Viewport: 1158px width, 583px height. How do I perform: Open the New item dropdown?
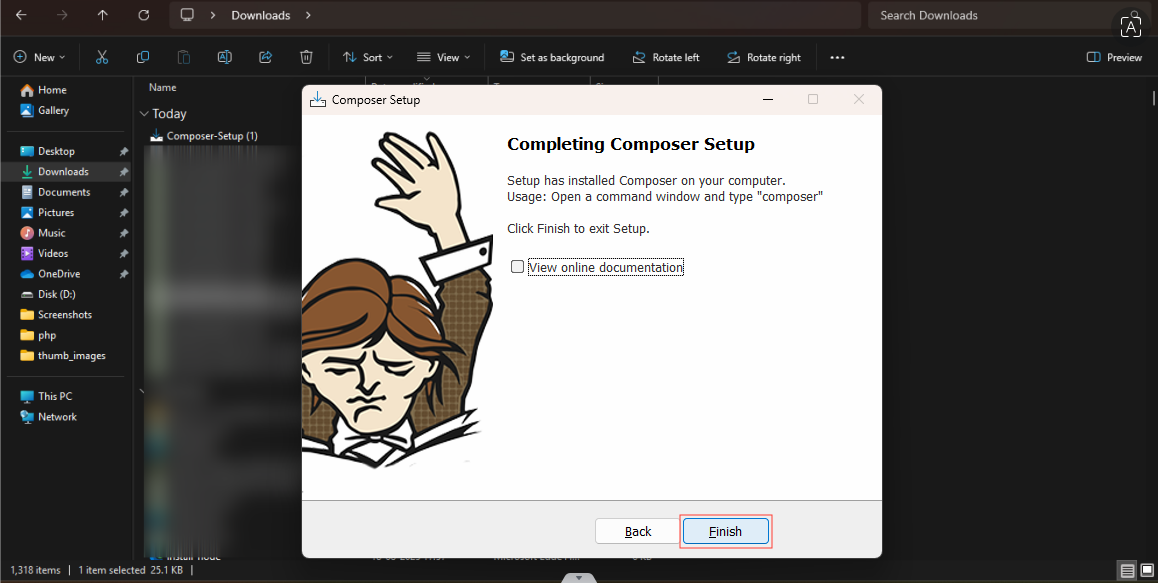coord(40,57)
